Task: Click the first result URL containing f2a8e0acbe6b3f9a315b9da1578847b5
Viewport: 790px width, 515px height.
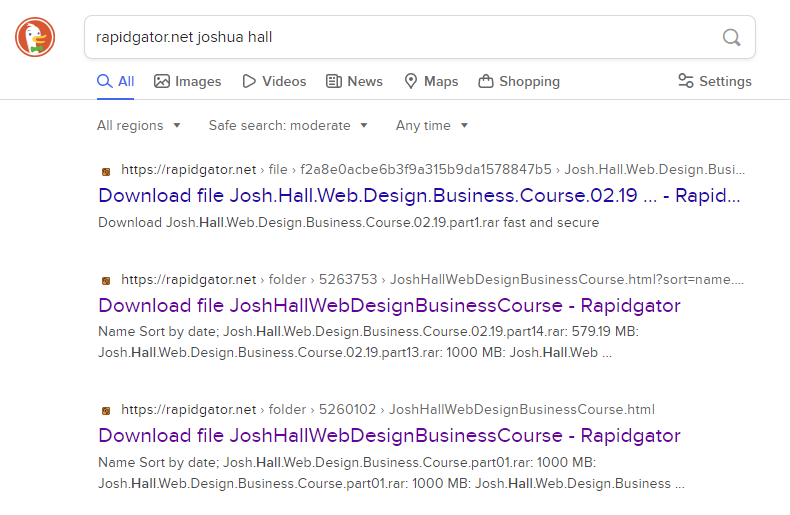Action: tap(433, 170)
